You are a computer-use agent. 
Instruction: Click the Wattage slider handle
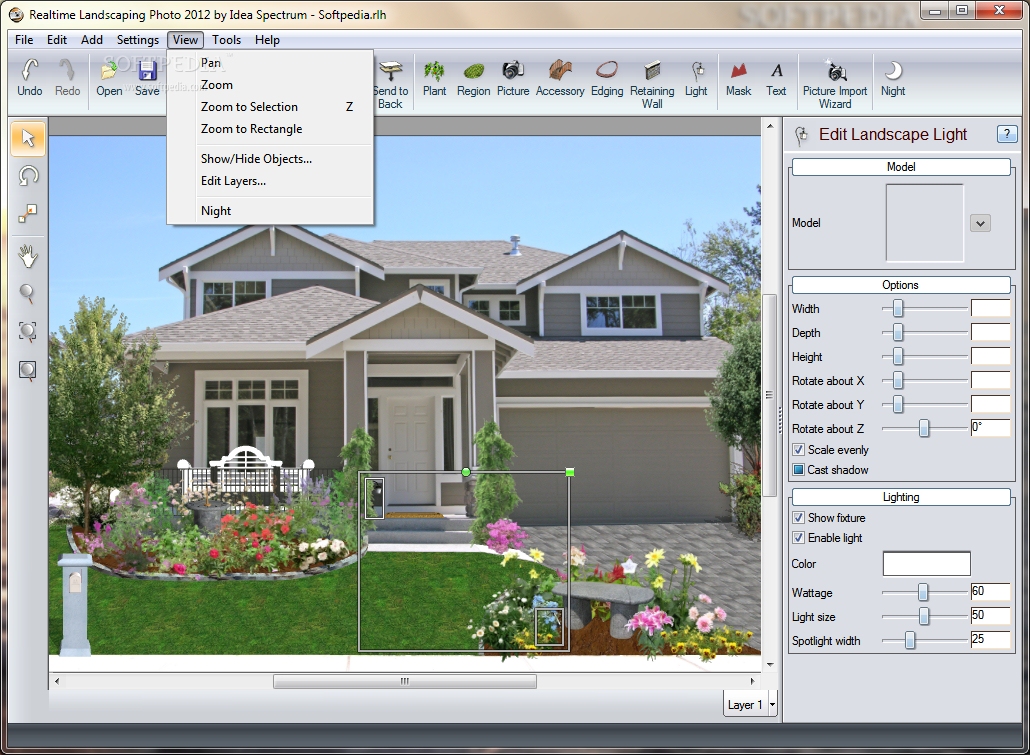point(923,593)
